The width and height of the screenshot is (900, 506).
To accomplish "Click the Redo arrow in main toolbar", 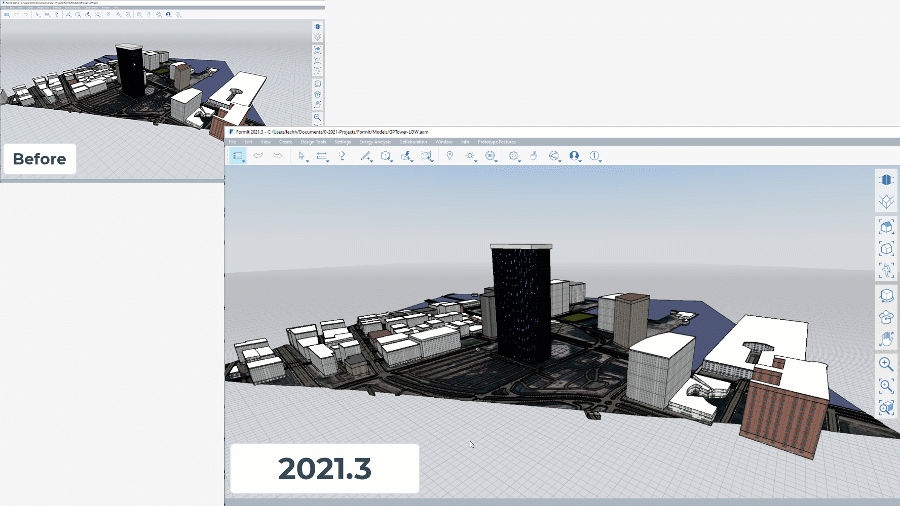I will click(x=275, y=156).
